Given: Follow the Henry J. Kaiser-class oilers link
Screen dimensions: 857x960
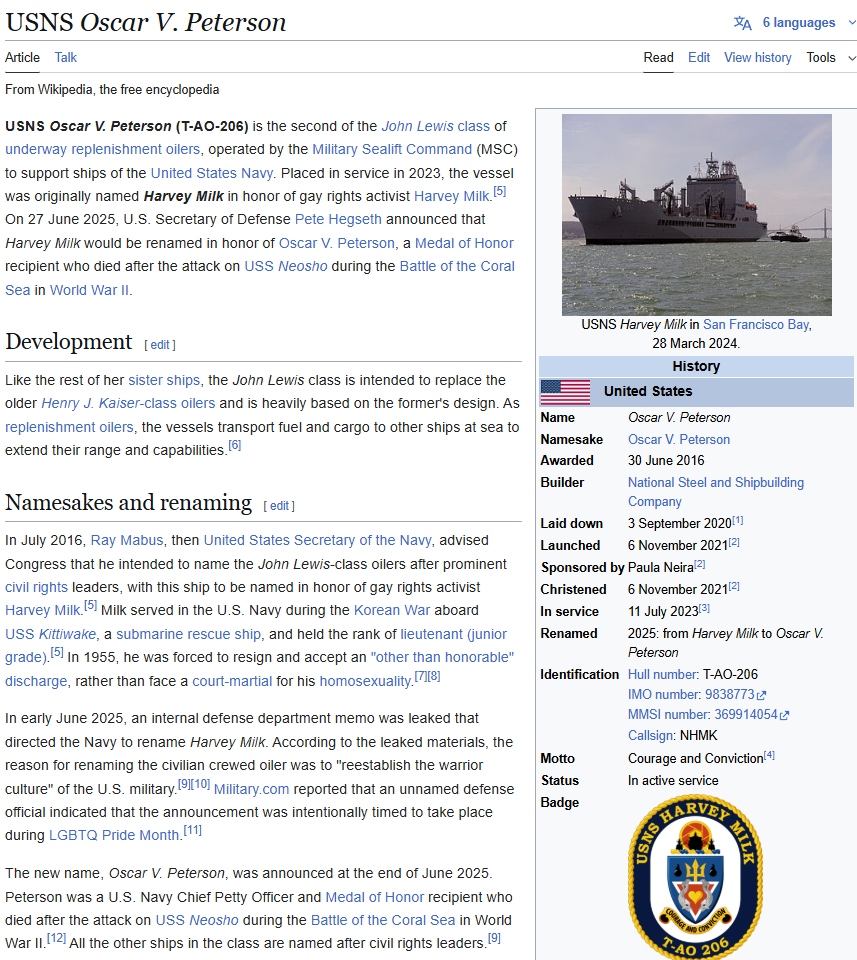Looking at the screenshot, I should (128, 403).
